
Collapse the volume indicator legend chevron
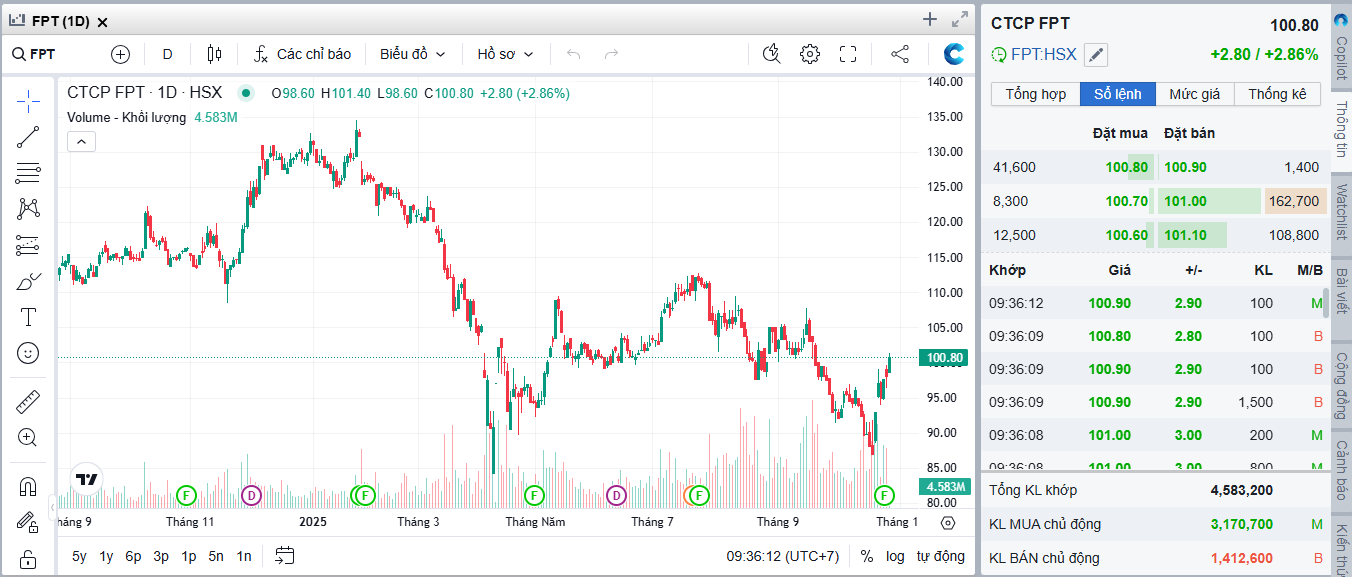(81, 141)
